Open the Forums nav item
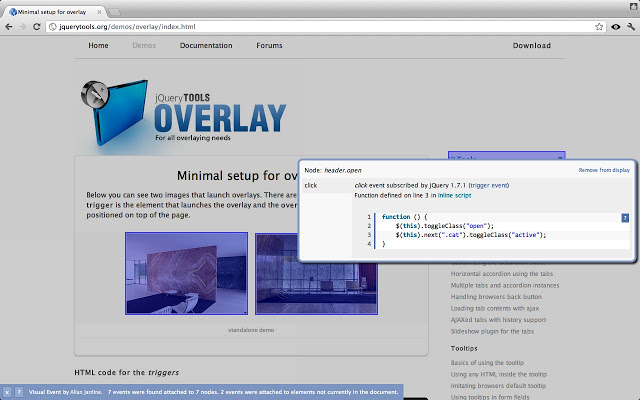The width and height of the screenshot is (640, 400). tap(269, 45)
